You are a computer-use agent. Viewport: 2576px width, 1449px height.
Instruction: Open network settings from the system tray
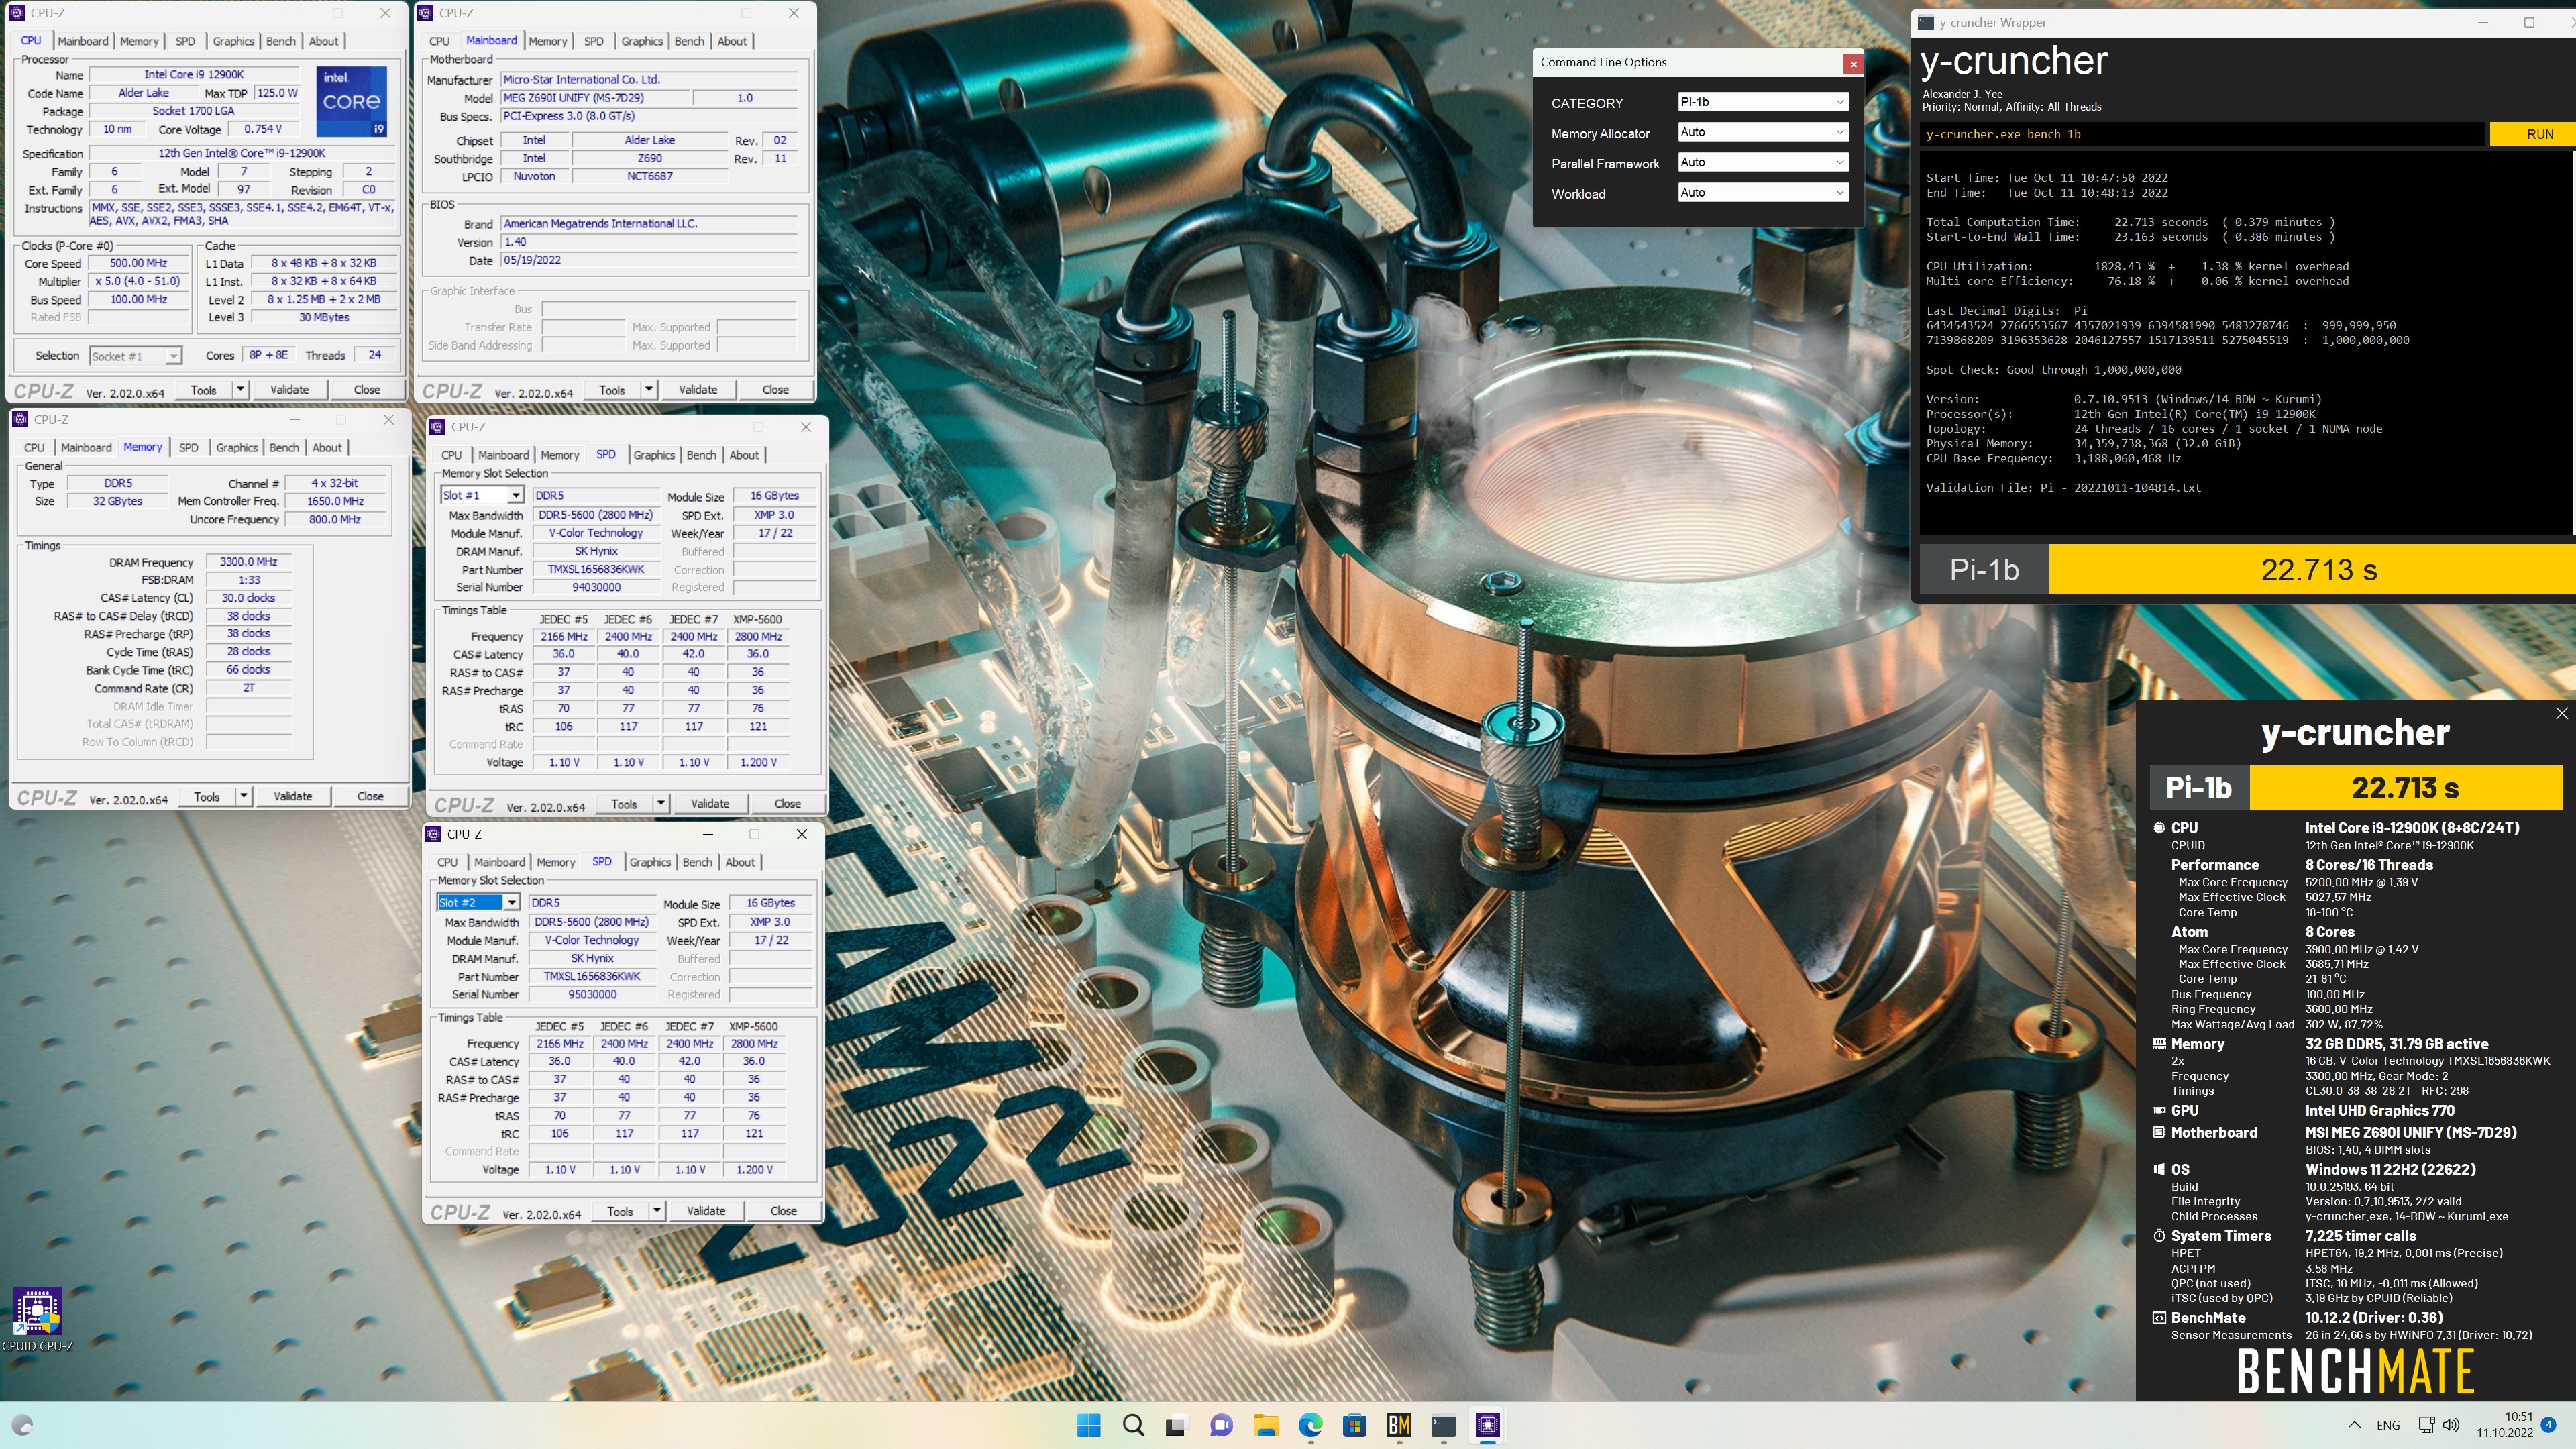[x=2426, y=1425]
